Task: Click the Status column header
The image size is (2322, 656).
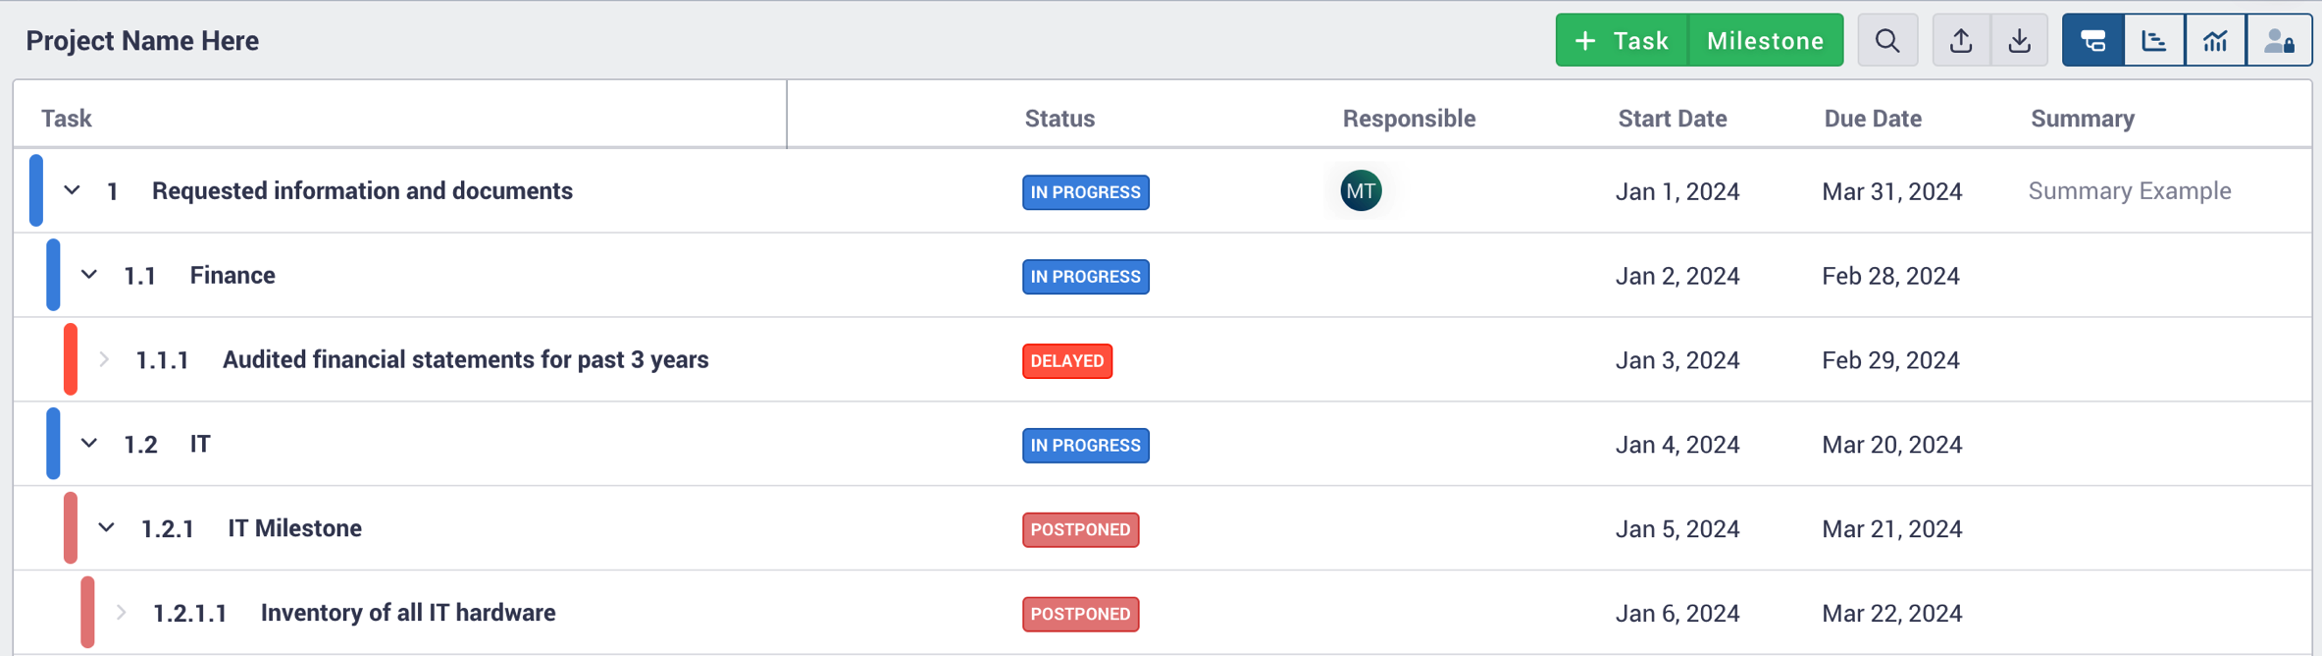Action: pos(1060,118)
